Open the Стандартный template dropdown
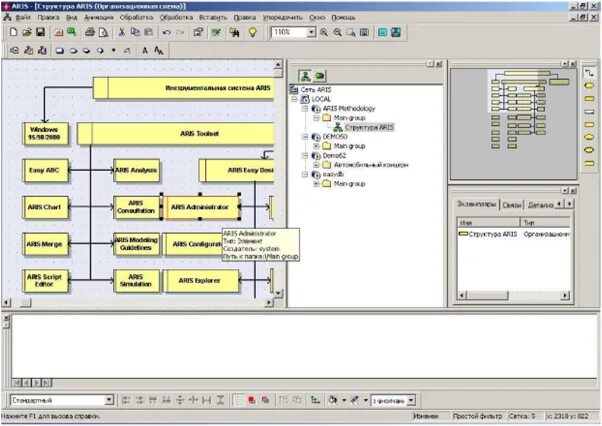Screen dimensions: 602x426 (109, 400)
